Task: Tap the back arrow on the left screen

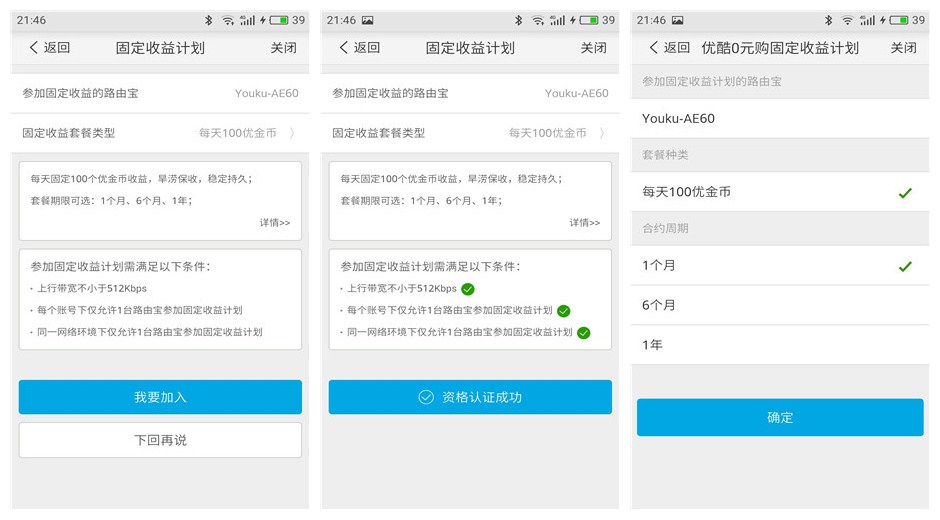Action: (x=34, y=48)
